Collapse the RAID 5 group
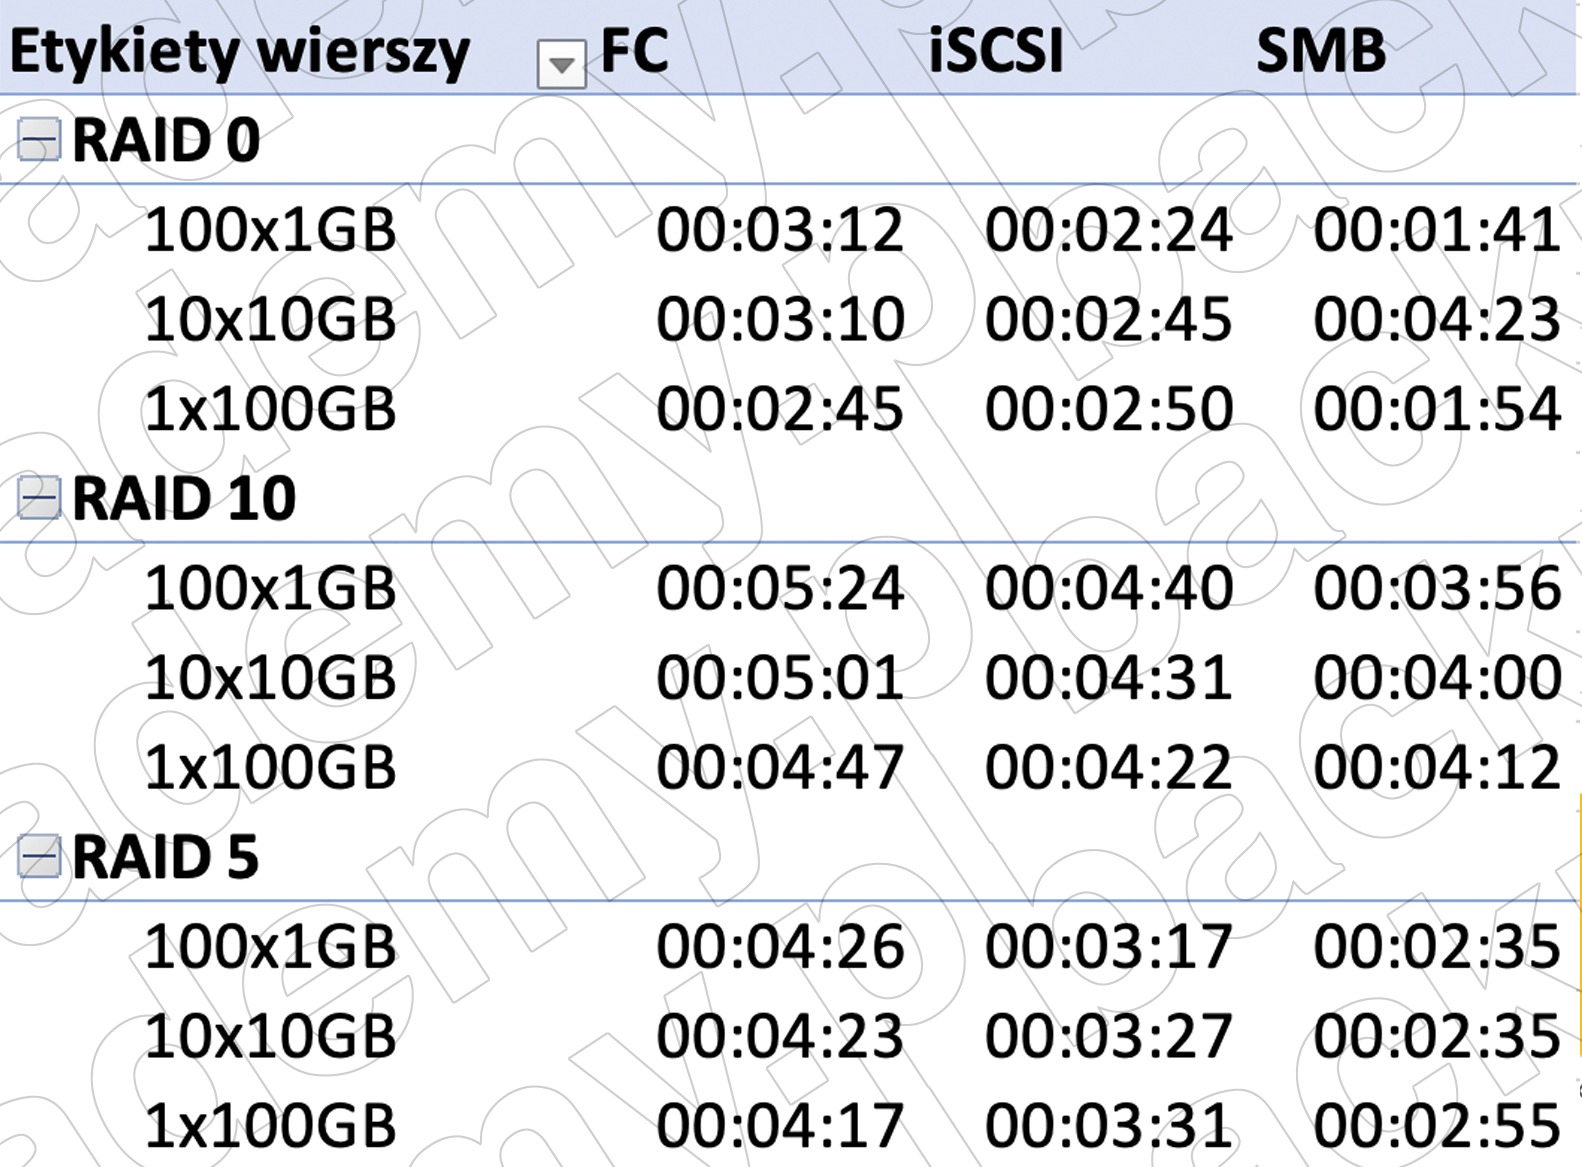Image resolution: width=1582 pixels, height=1167 pixels. 39,857
